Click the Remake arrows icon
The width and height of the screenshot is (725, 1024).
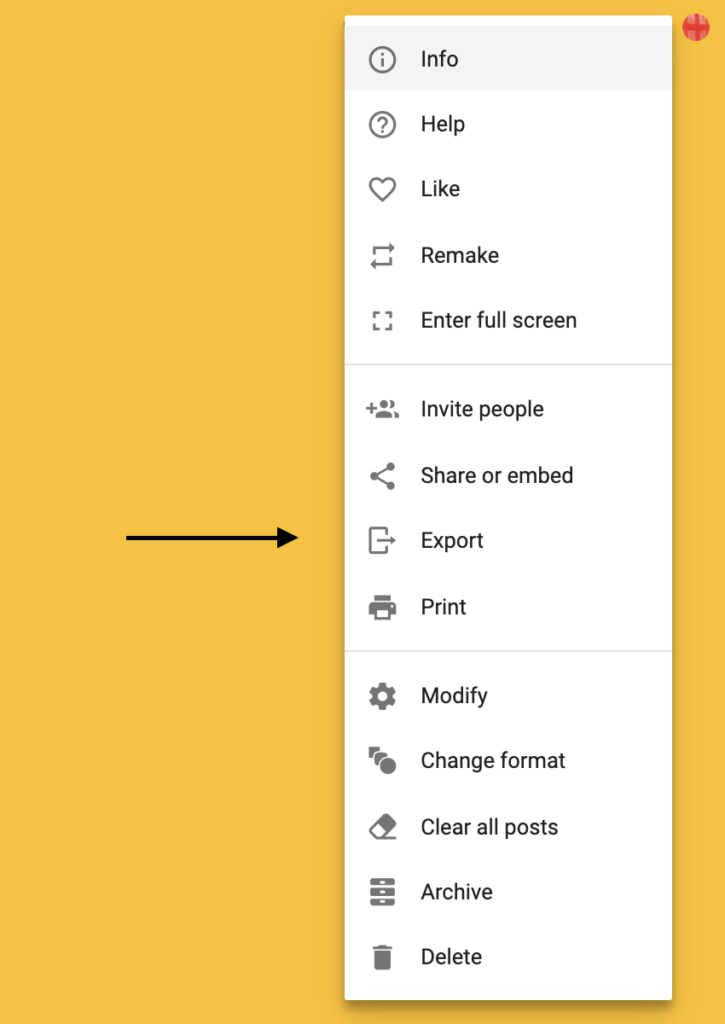[382, 255]
